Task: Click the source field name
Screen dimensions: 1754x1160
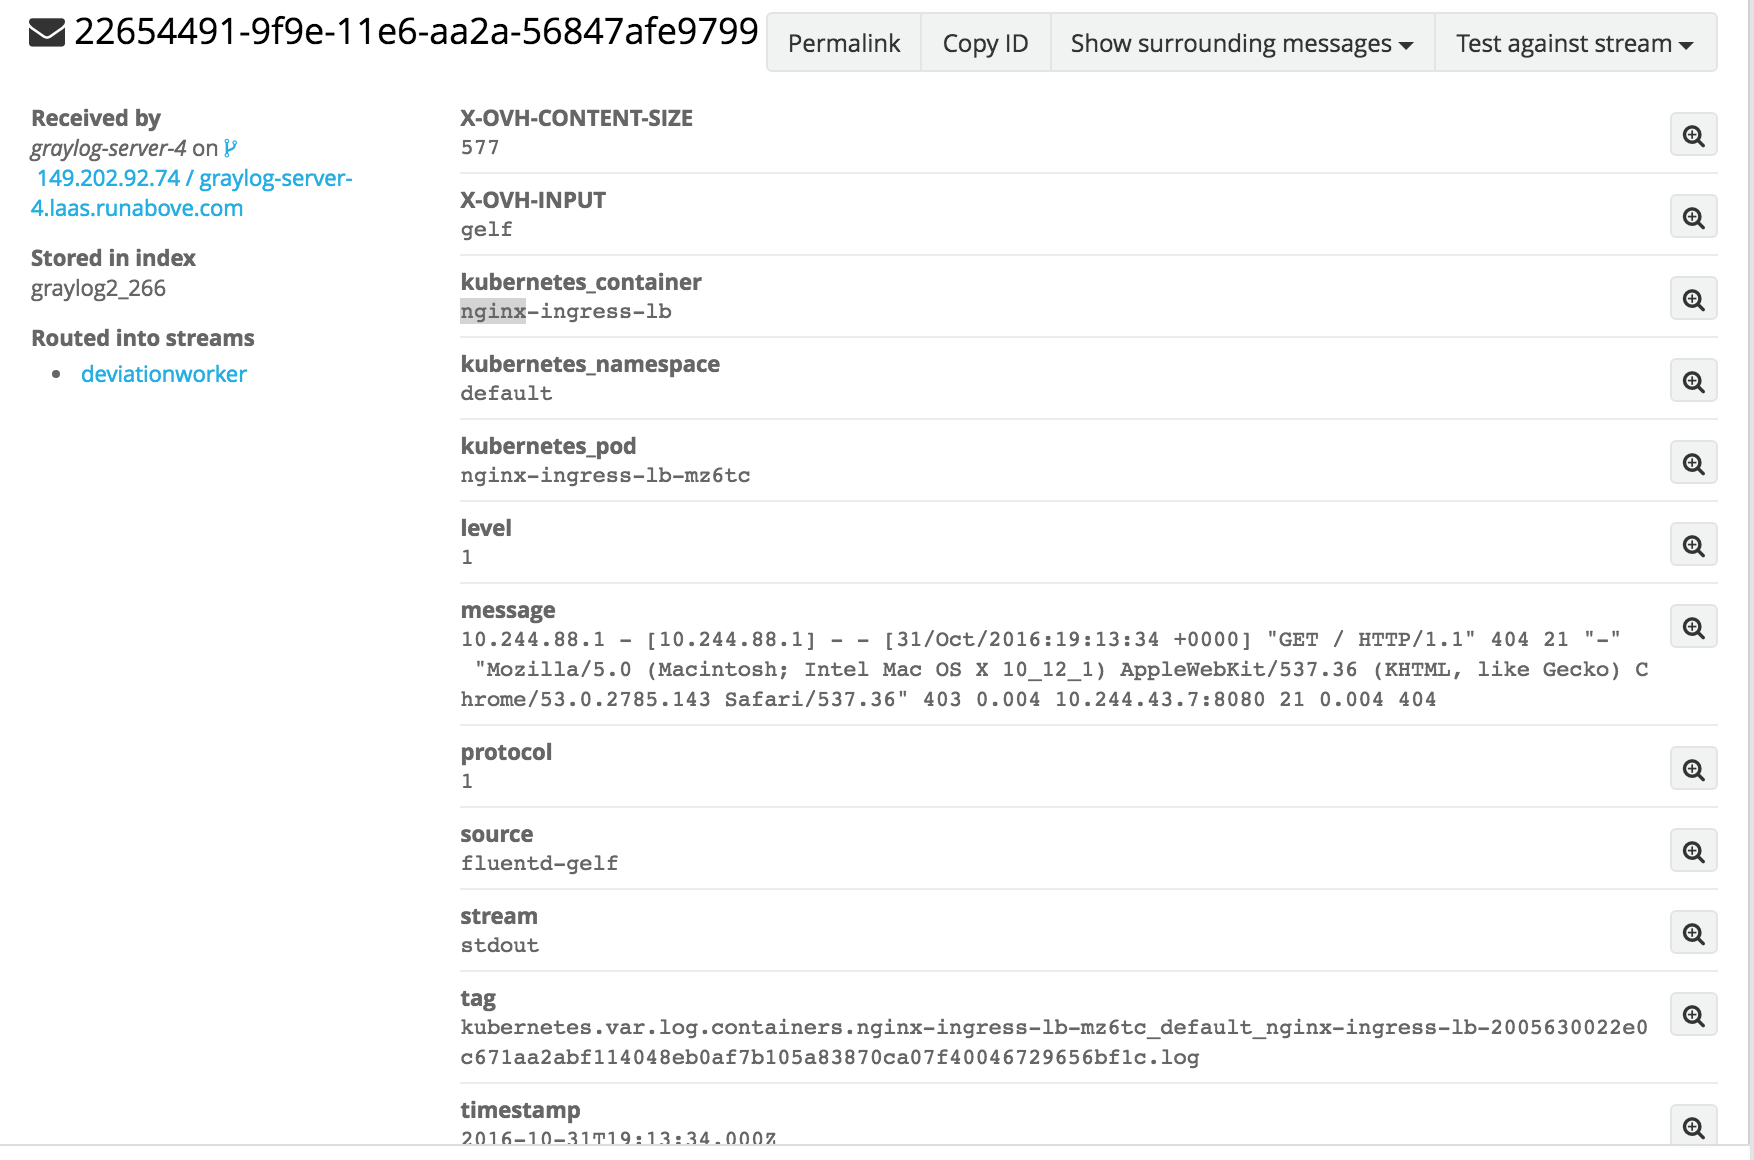Action: 497,834
